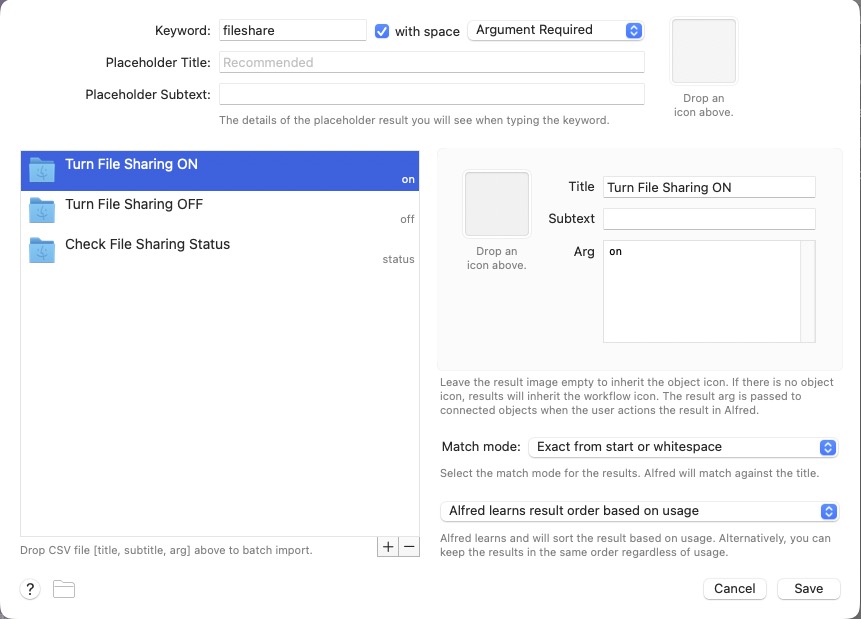The image size is (861, 619).
Task: Click the Keyword field containing fileshare
Action: click(292, 31)
